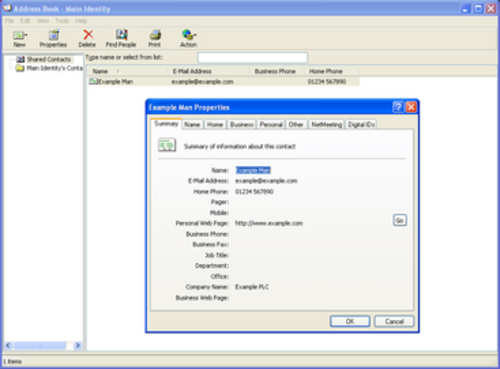Click Cancel in the Properties dialog

(x=394, y=321)
